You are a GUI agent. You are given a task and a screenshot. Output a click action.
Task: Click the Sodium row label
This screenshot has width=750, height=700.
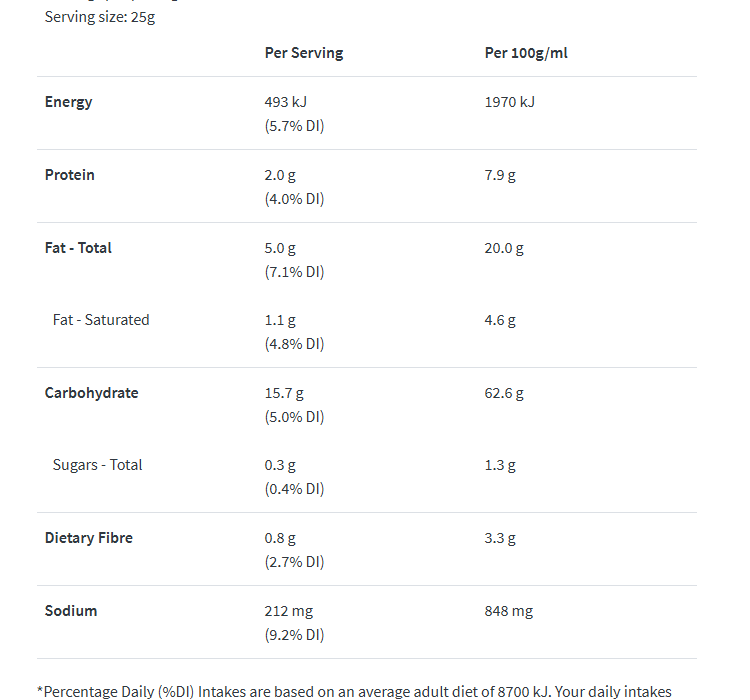(71, 611)
